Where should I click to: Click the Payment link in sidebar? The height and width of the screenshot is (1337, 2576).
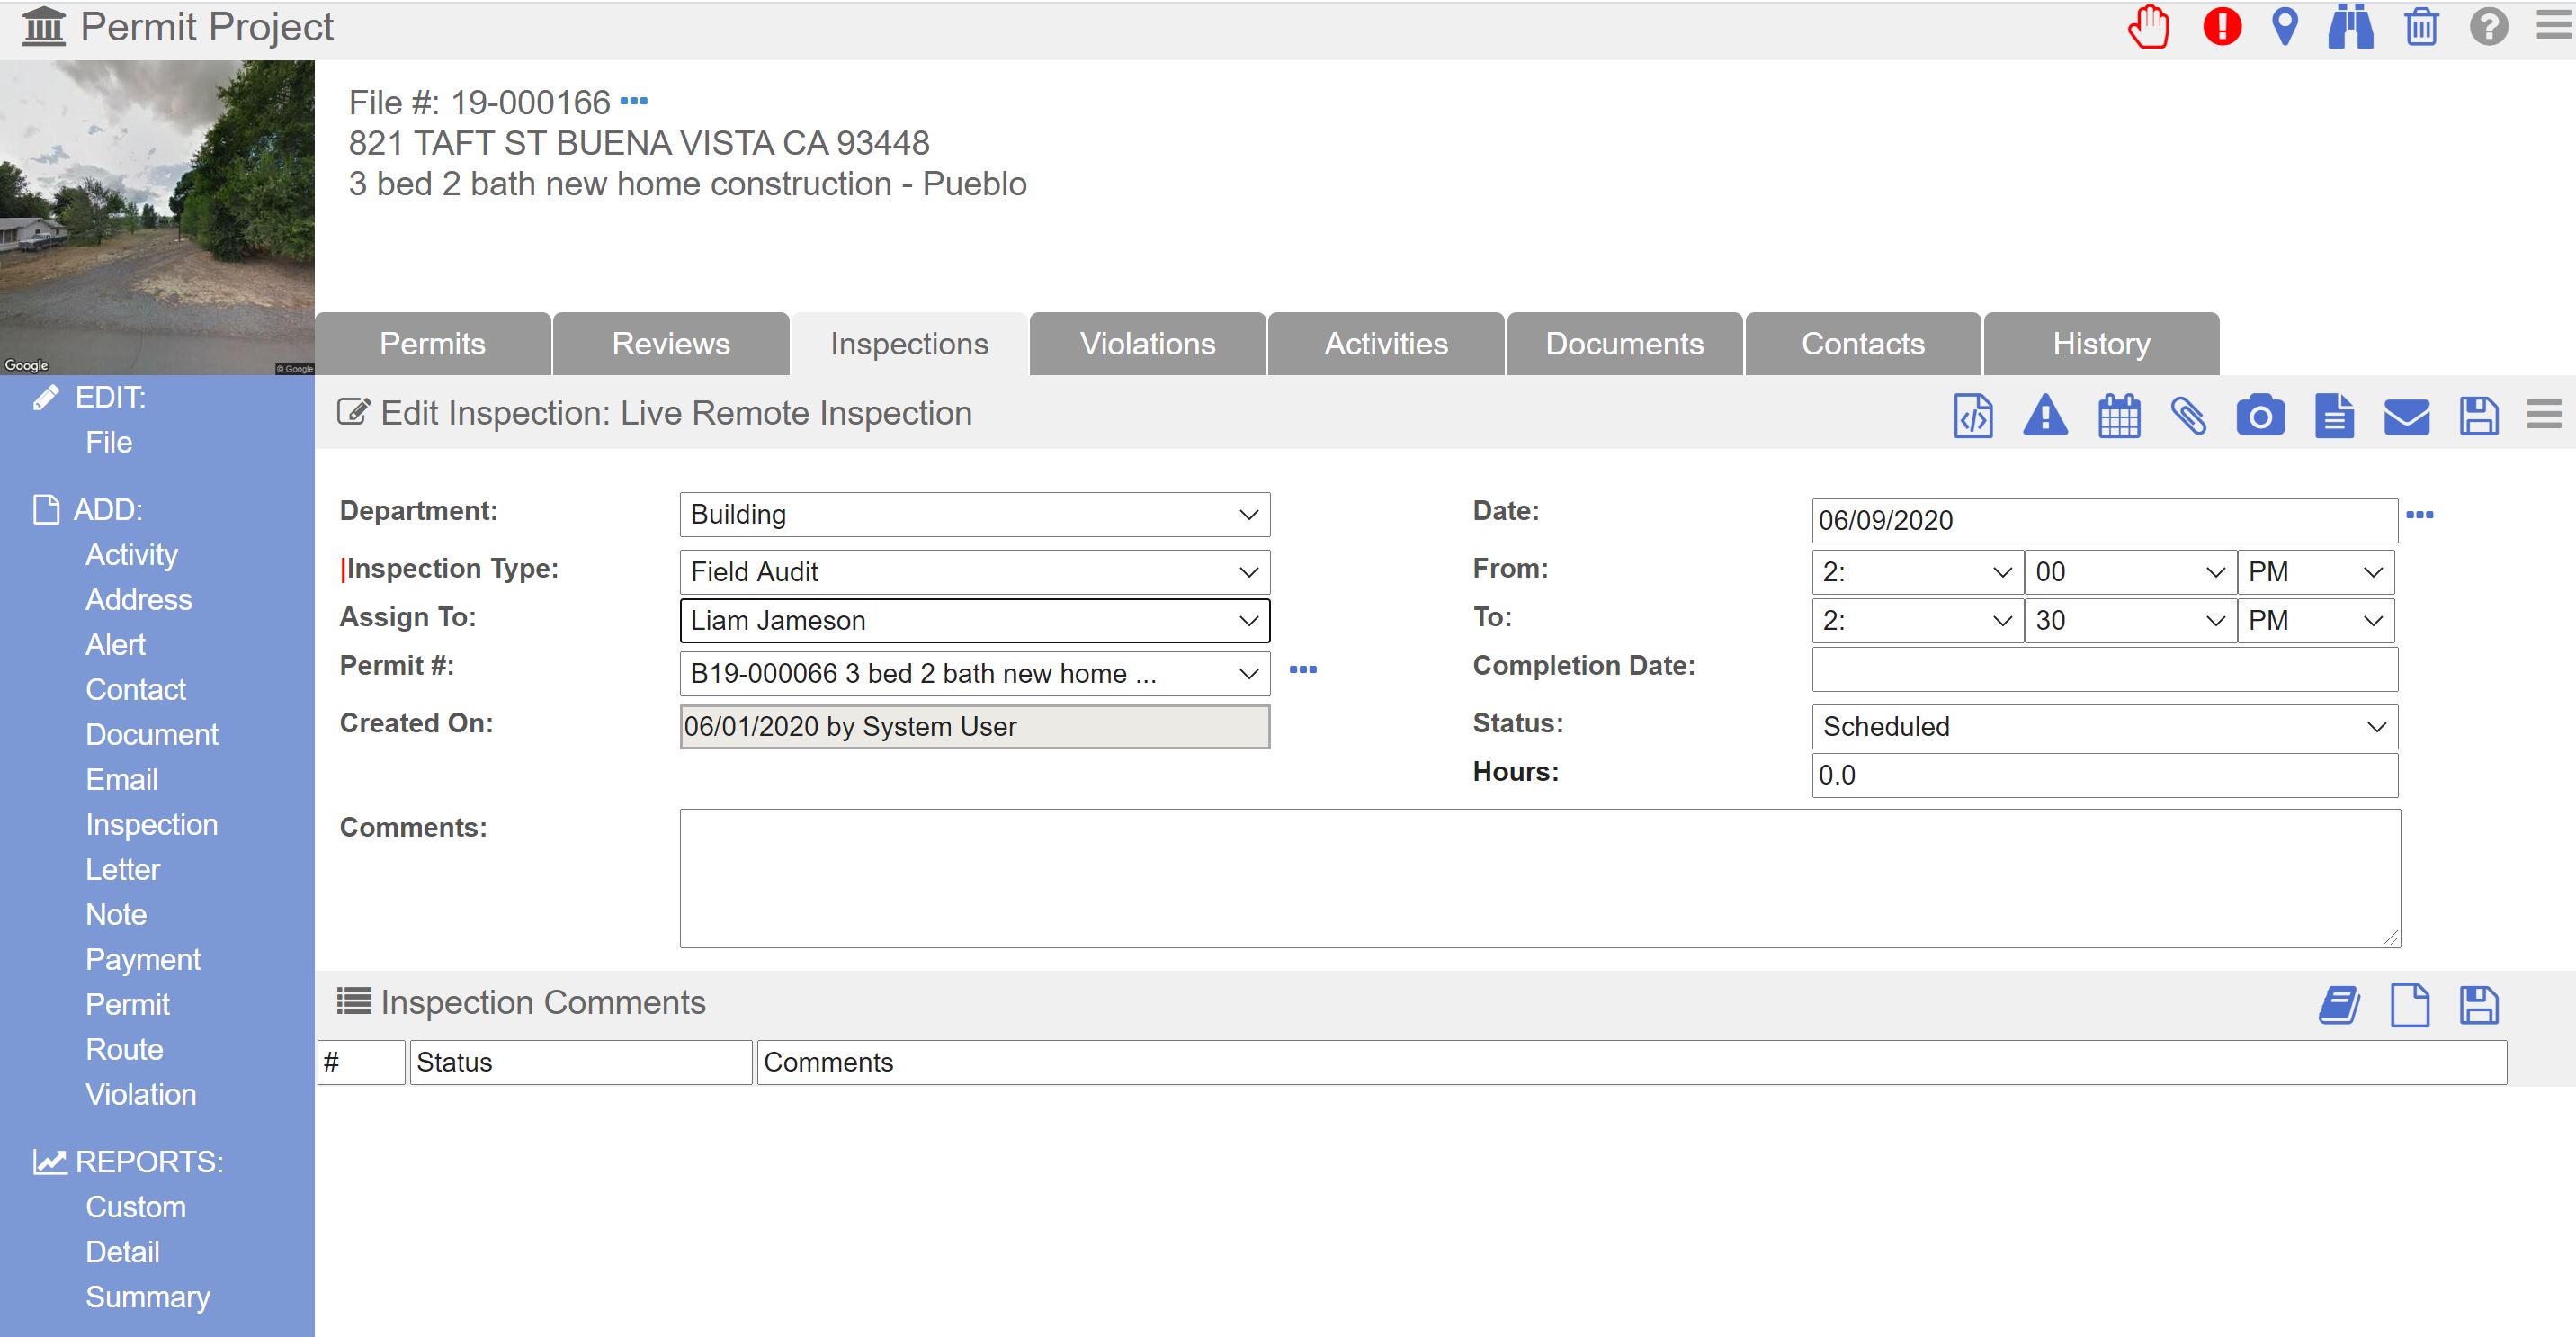[x=143, y=959]
